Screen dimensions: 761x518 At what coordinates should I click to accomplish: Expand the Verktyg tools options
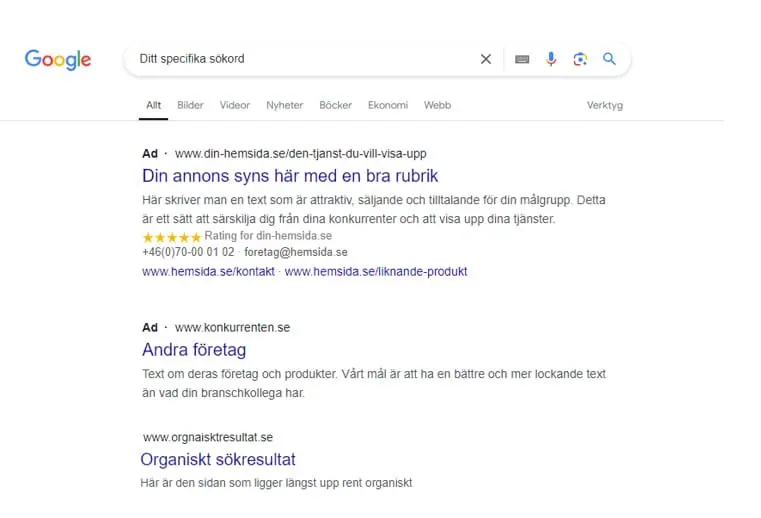click(x=605, y=105)
